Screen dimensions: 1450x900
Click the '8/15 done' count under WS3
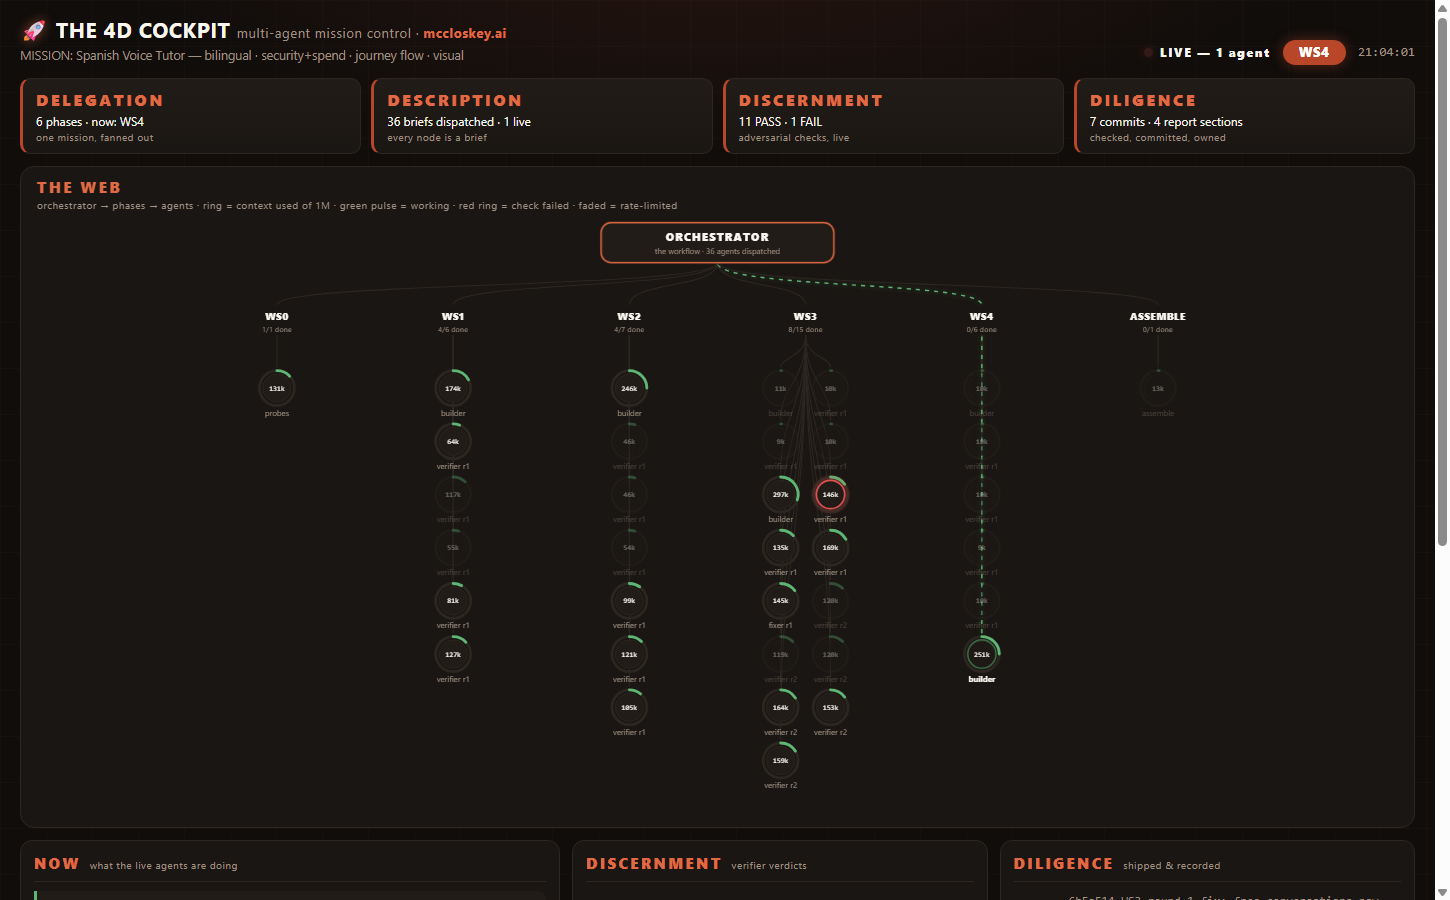805,330
